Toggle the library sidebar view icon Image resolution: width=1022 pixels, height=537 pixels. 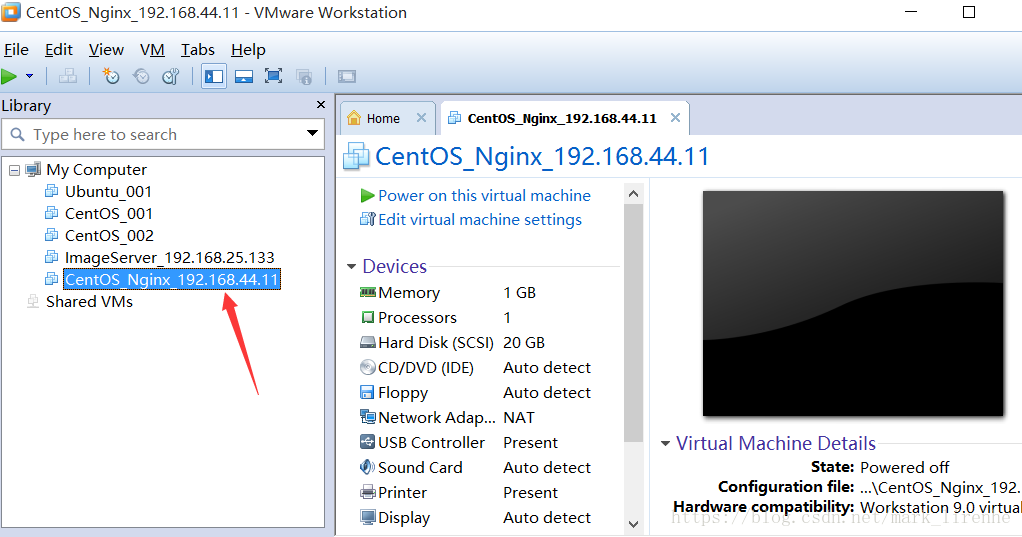point(214,76)
